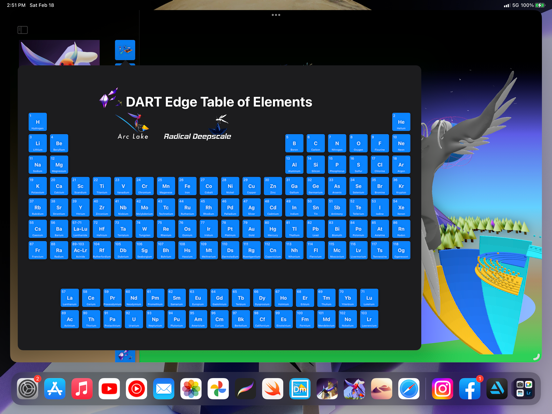The height and width of the screenshot is (414, 552).
Task: Open Instagram from the dock
Action: pyautogui.click(x=443, y=389)
